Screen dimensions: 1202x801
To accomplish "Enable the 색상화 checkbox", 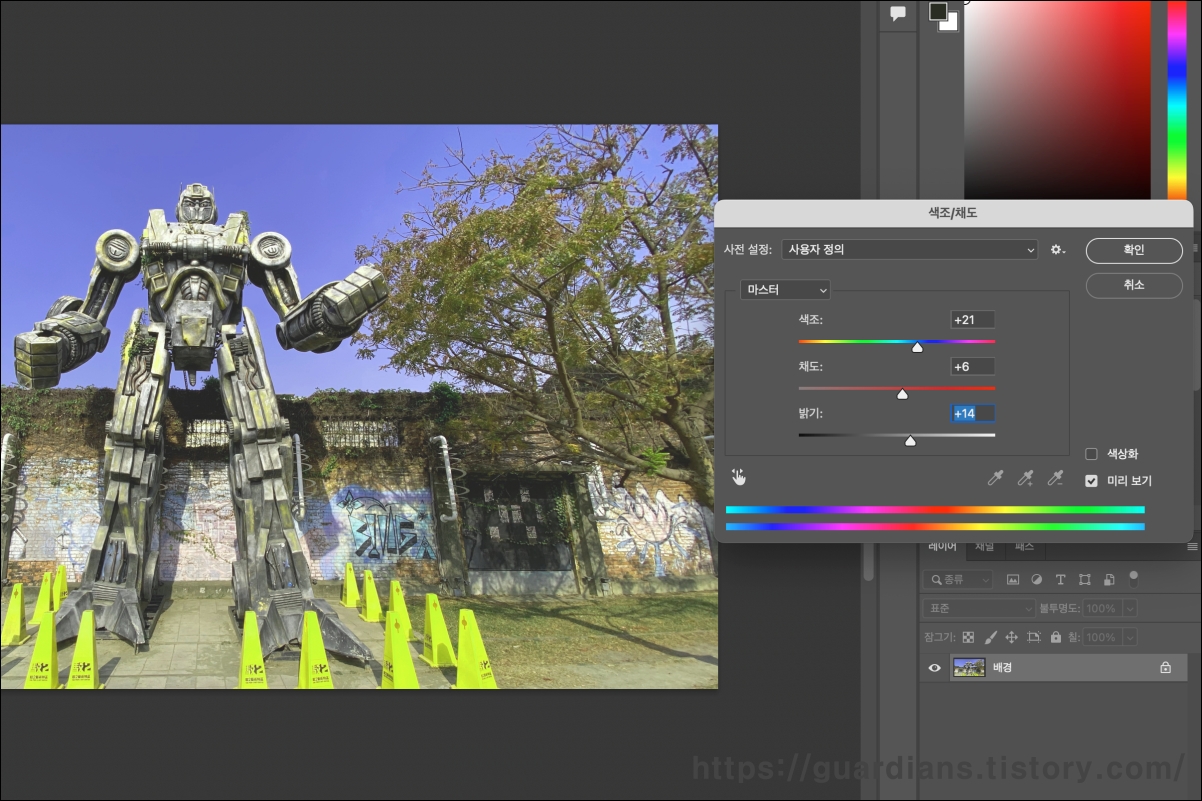I will click(1091, 454).
